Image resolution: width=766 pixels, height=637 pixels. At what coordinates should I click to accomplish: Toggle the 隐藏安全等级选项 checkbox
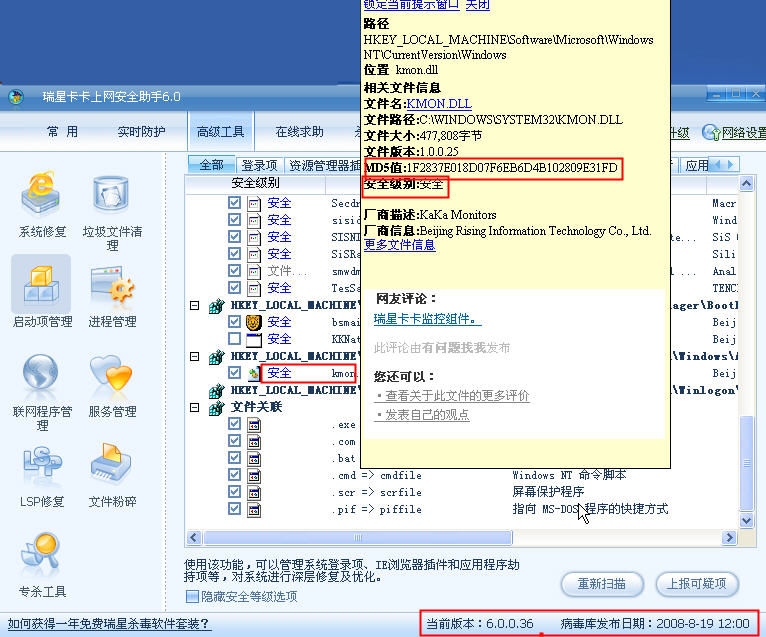pos(192,596)
